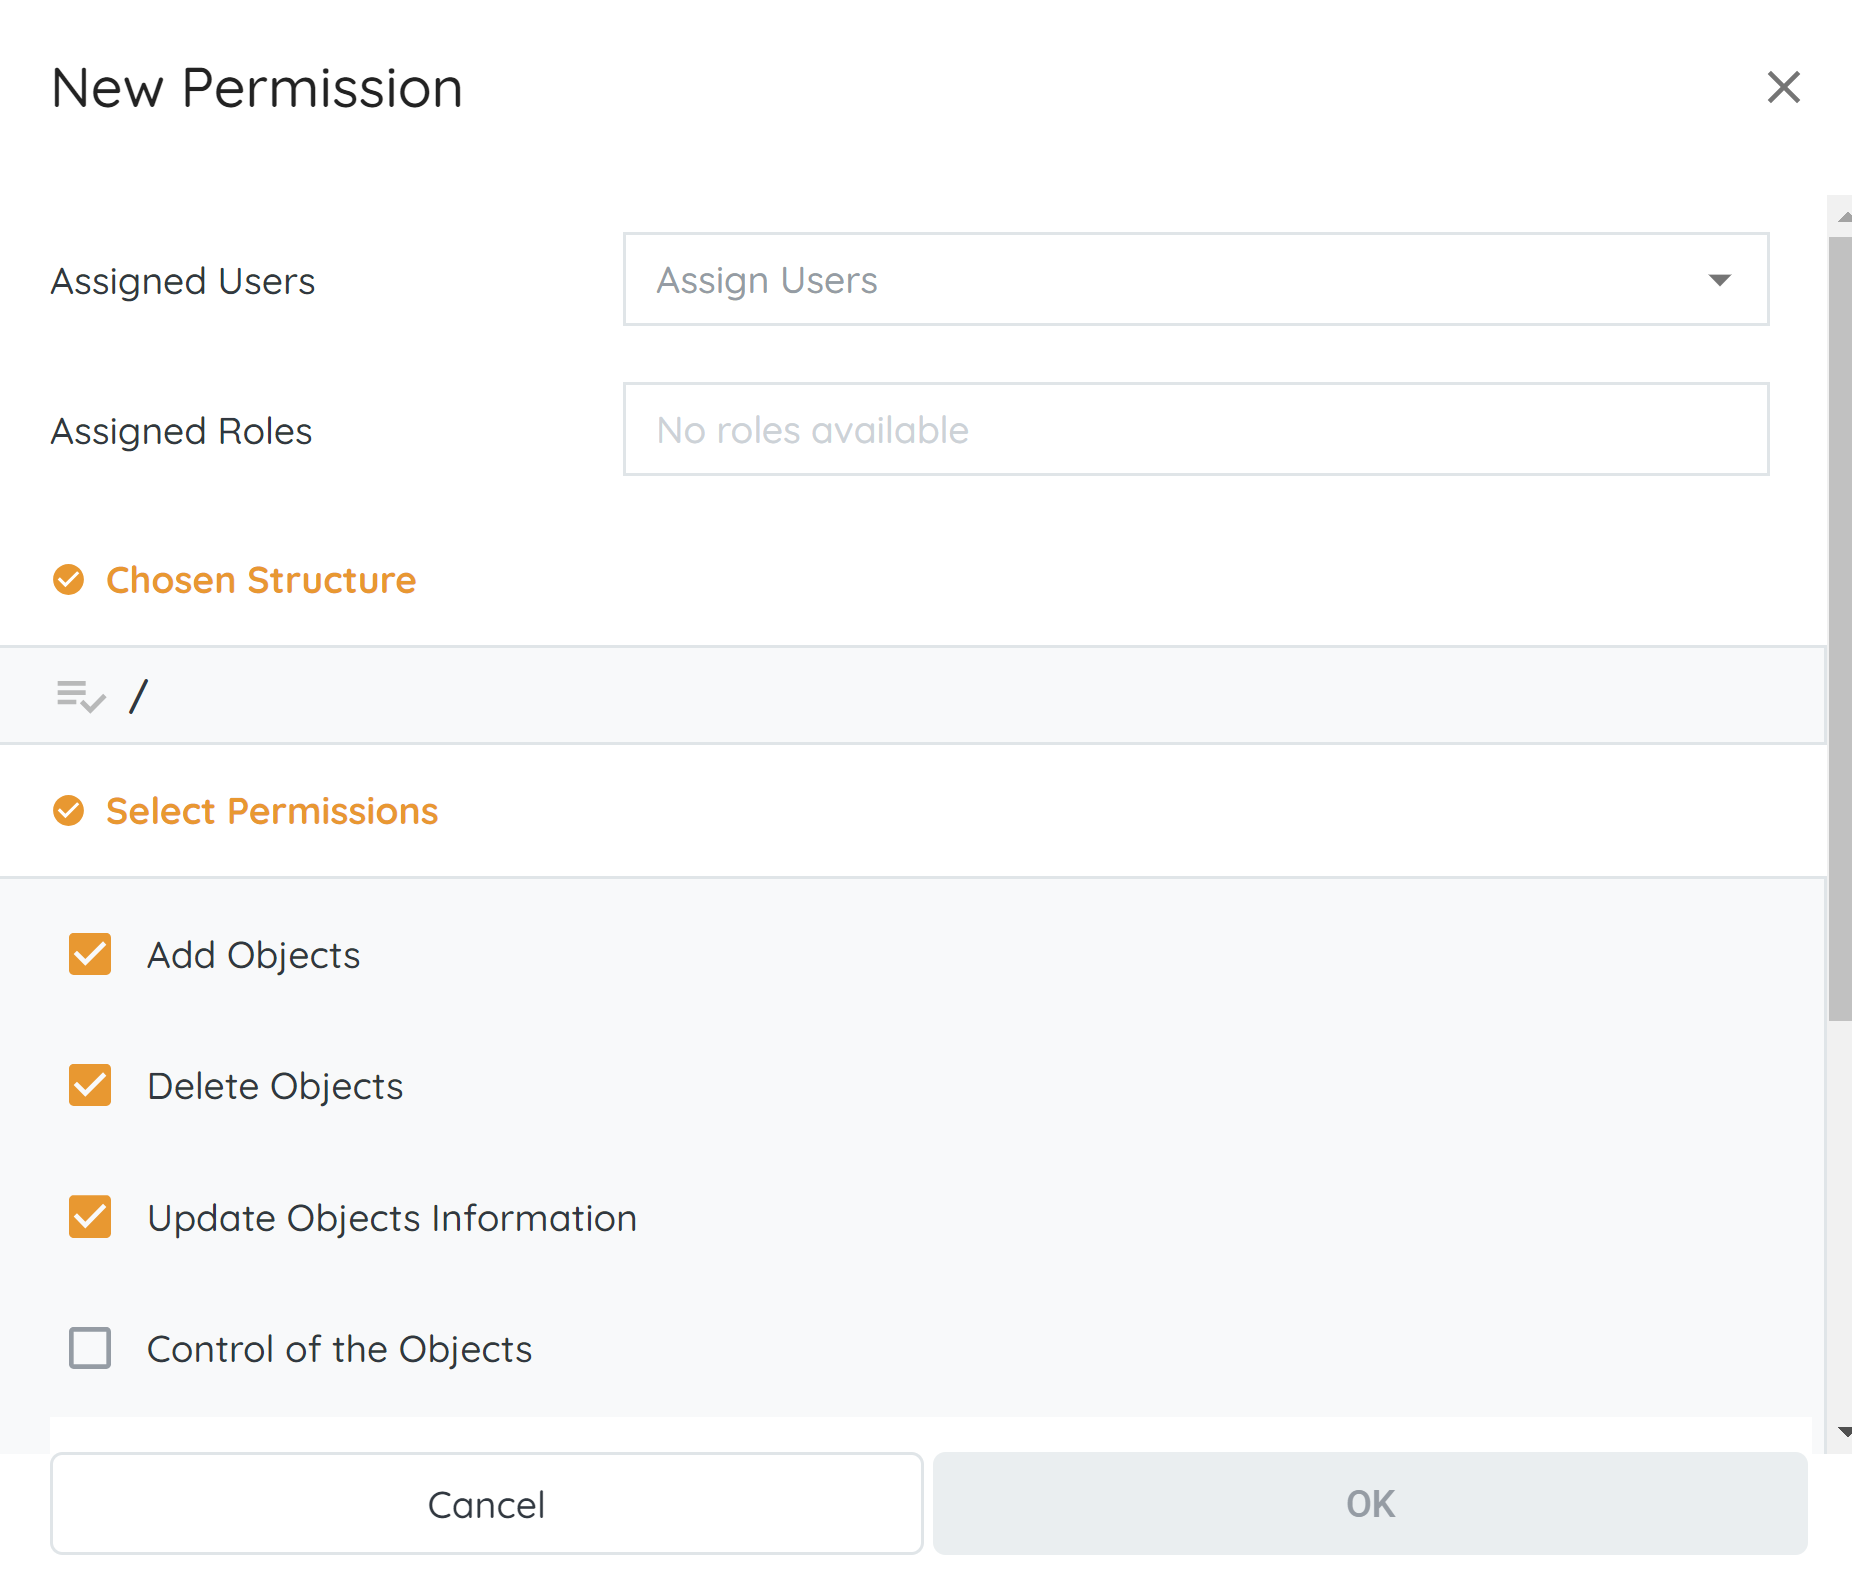Confirm with the OK button
Viewport: 1852px width, 1587px height.
coord(1369,1504)
